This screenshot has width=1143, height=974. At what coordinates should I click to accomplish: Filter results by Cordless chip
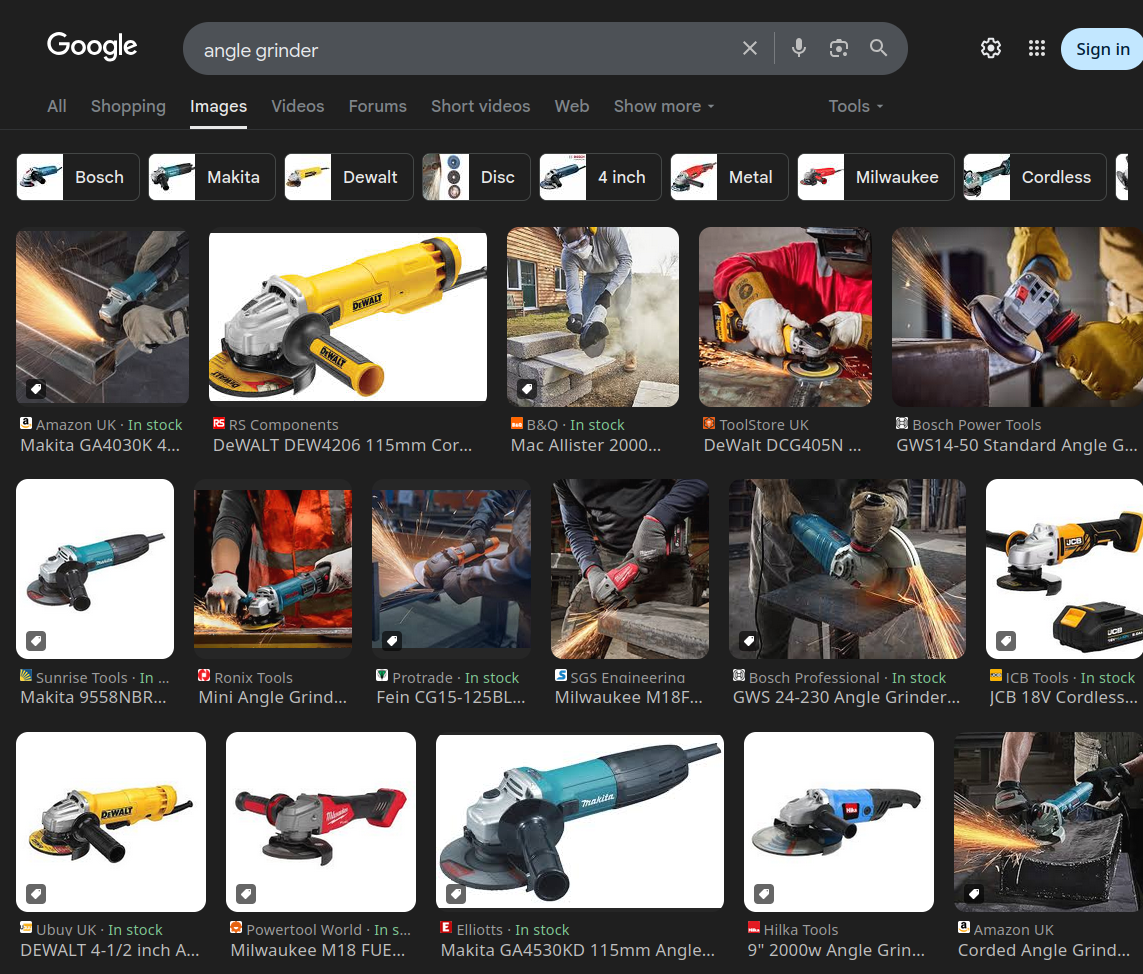click(x=1035, y=177)
